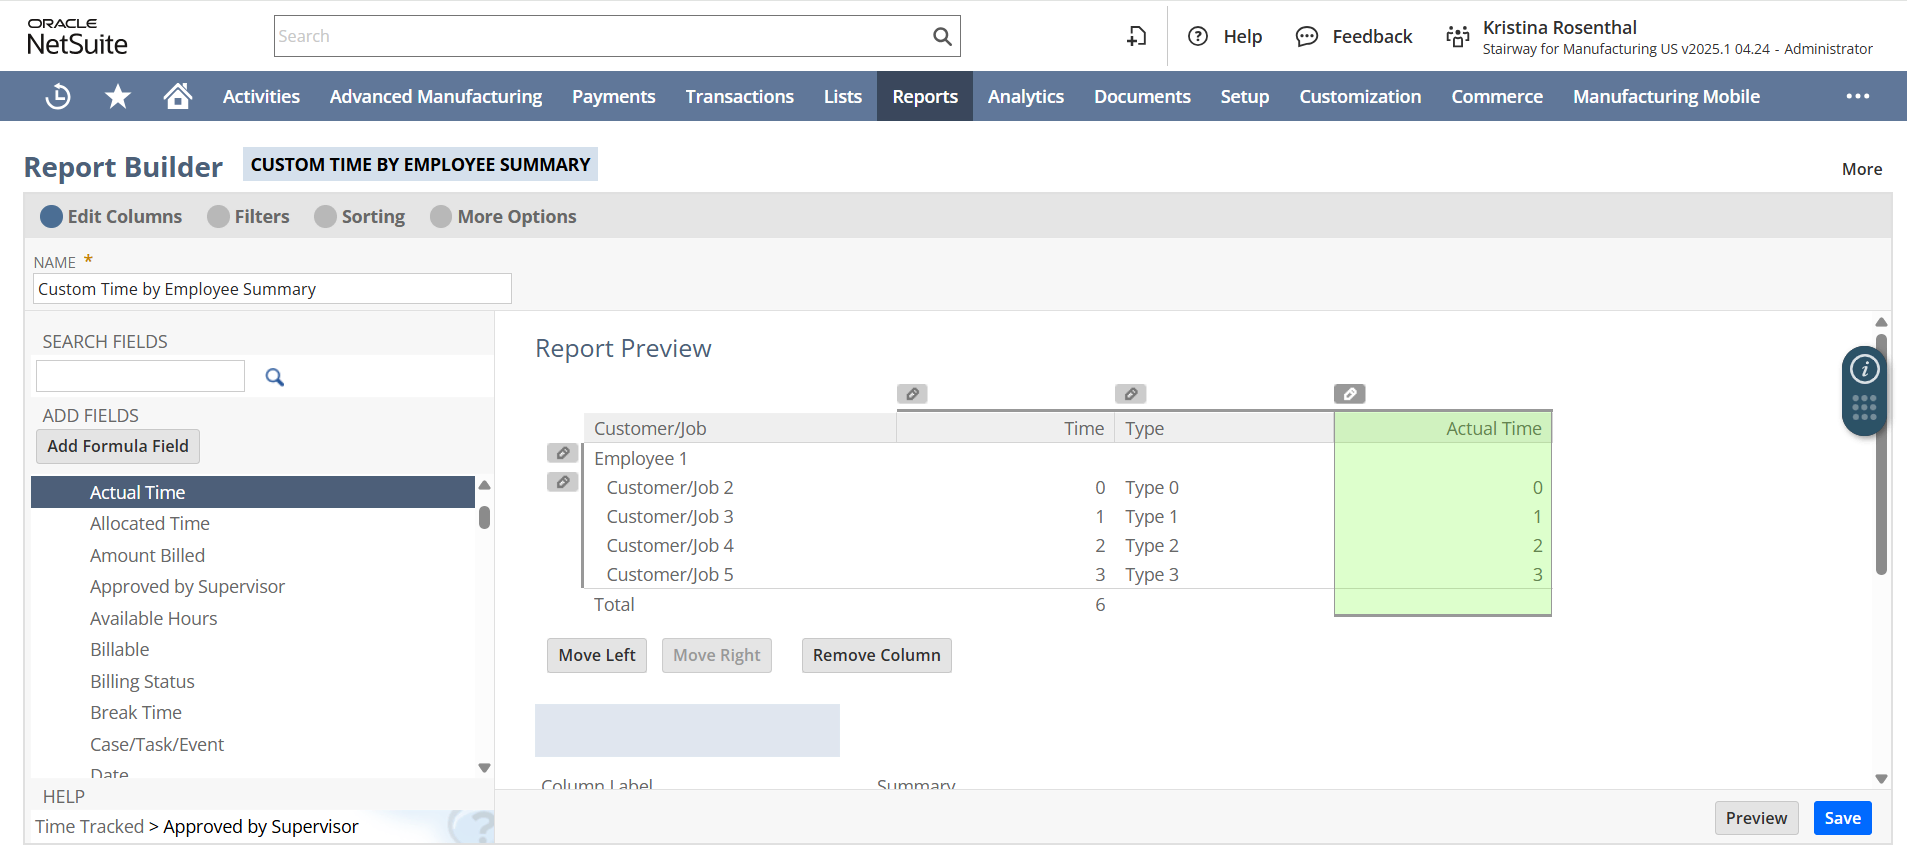This screenshot has height=862, width=1907.
Task: Select Billable in field list
Action: [253, 650]
